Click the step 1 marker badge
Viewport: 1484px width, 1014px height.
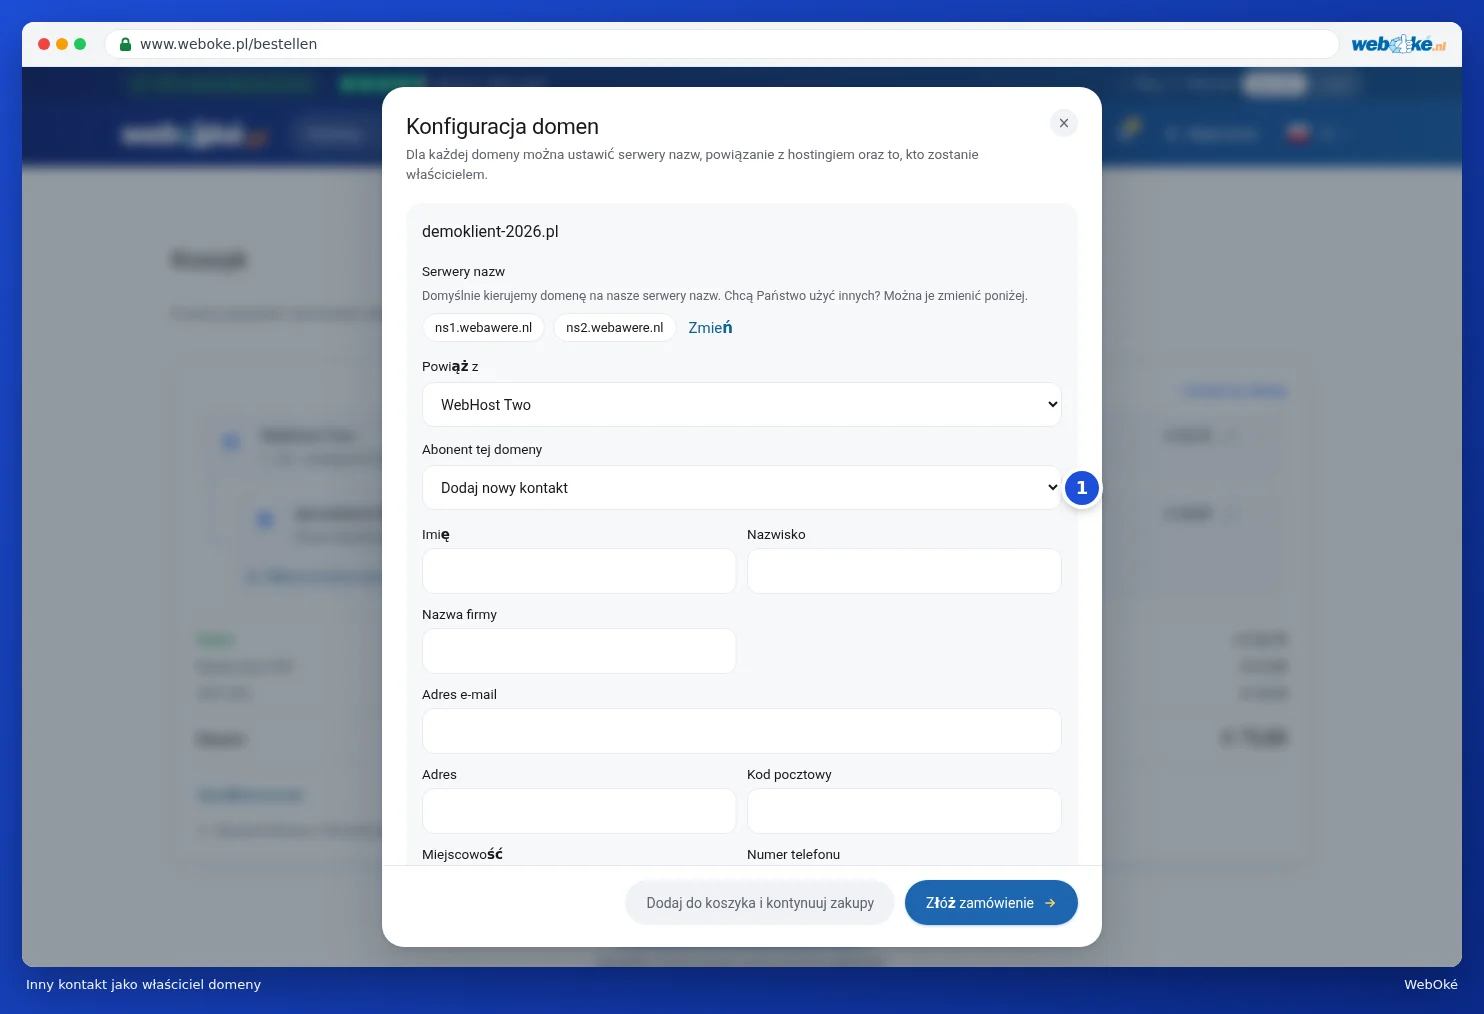1081,488
